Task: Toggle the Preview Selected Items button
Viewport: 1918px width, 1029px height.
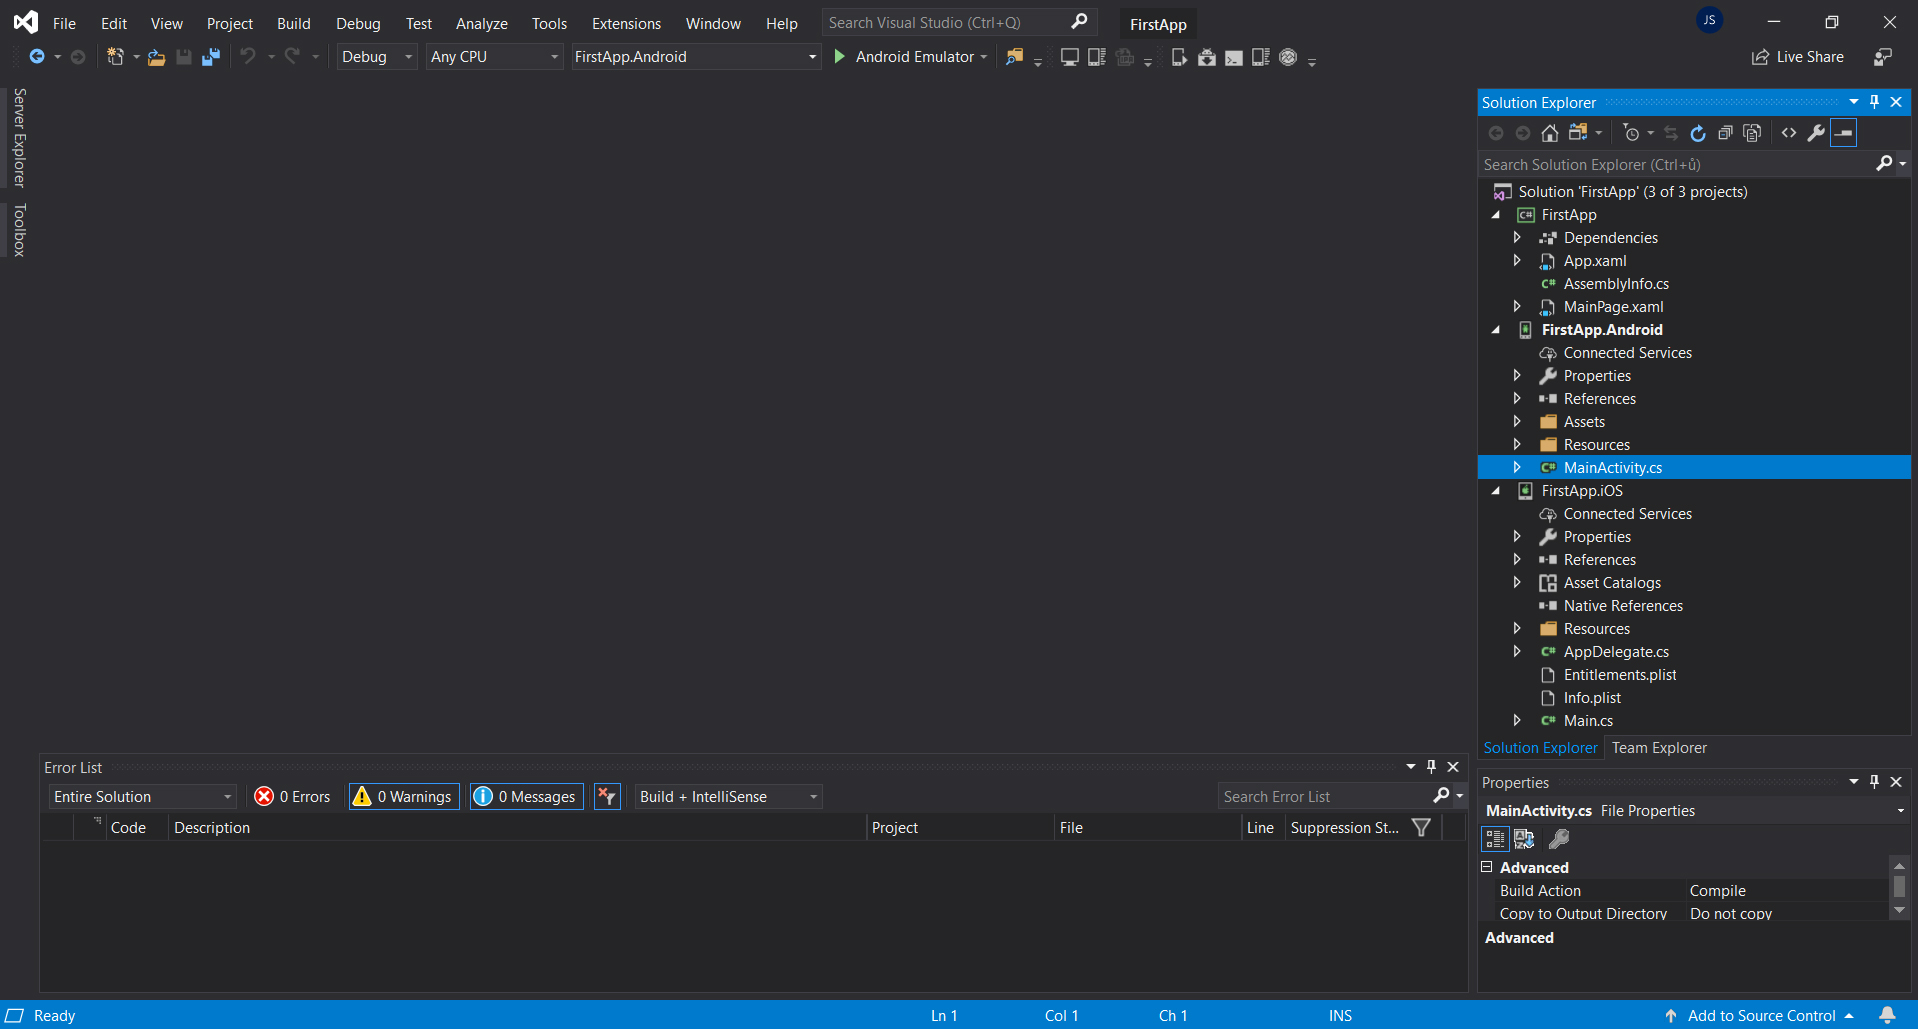Action: [1843, 132]
